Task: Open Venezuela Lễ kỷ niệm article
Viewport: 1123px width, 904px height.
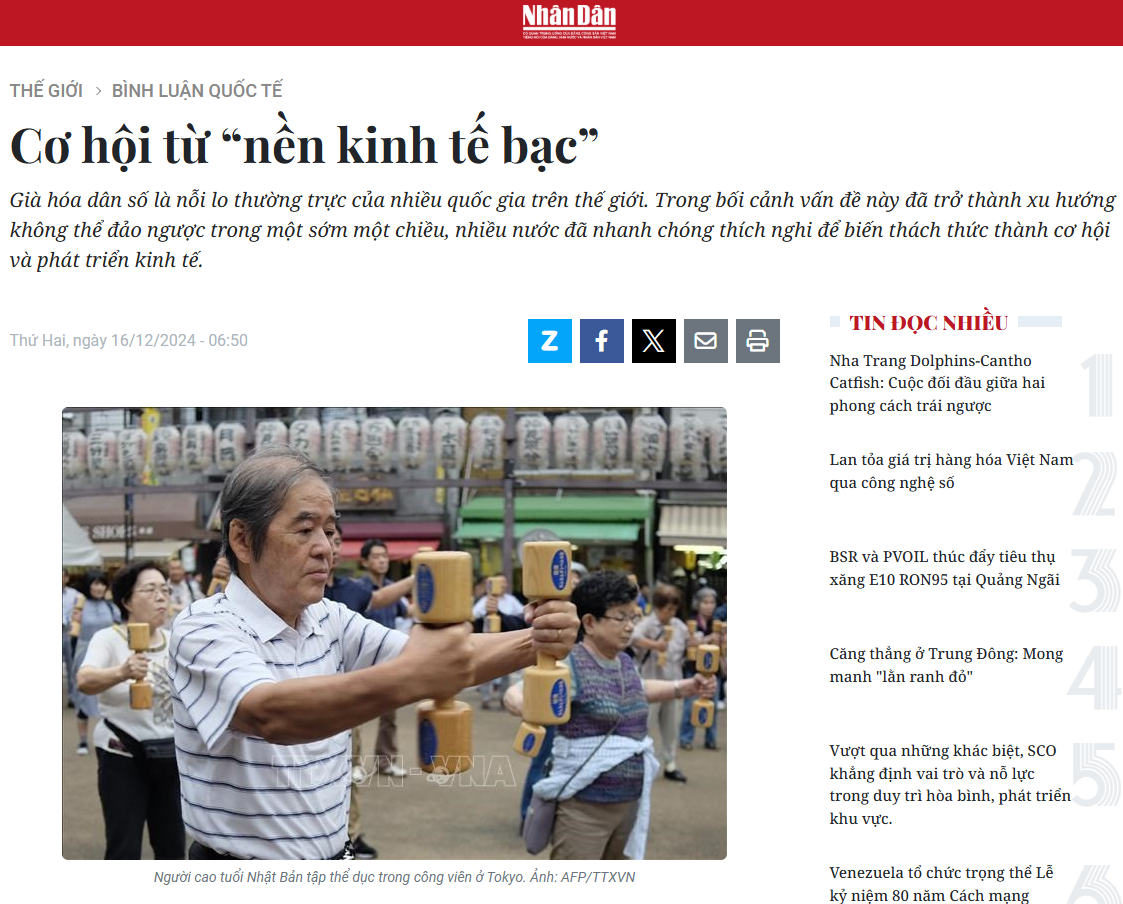Action: point(941,884)
